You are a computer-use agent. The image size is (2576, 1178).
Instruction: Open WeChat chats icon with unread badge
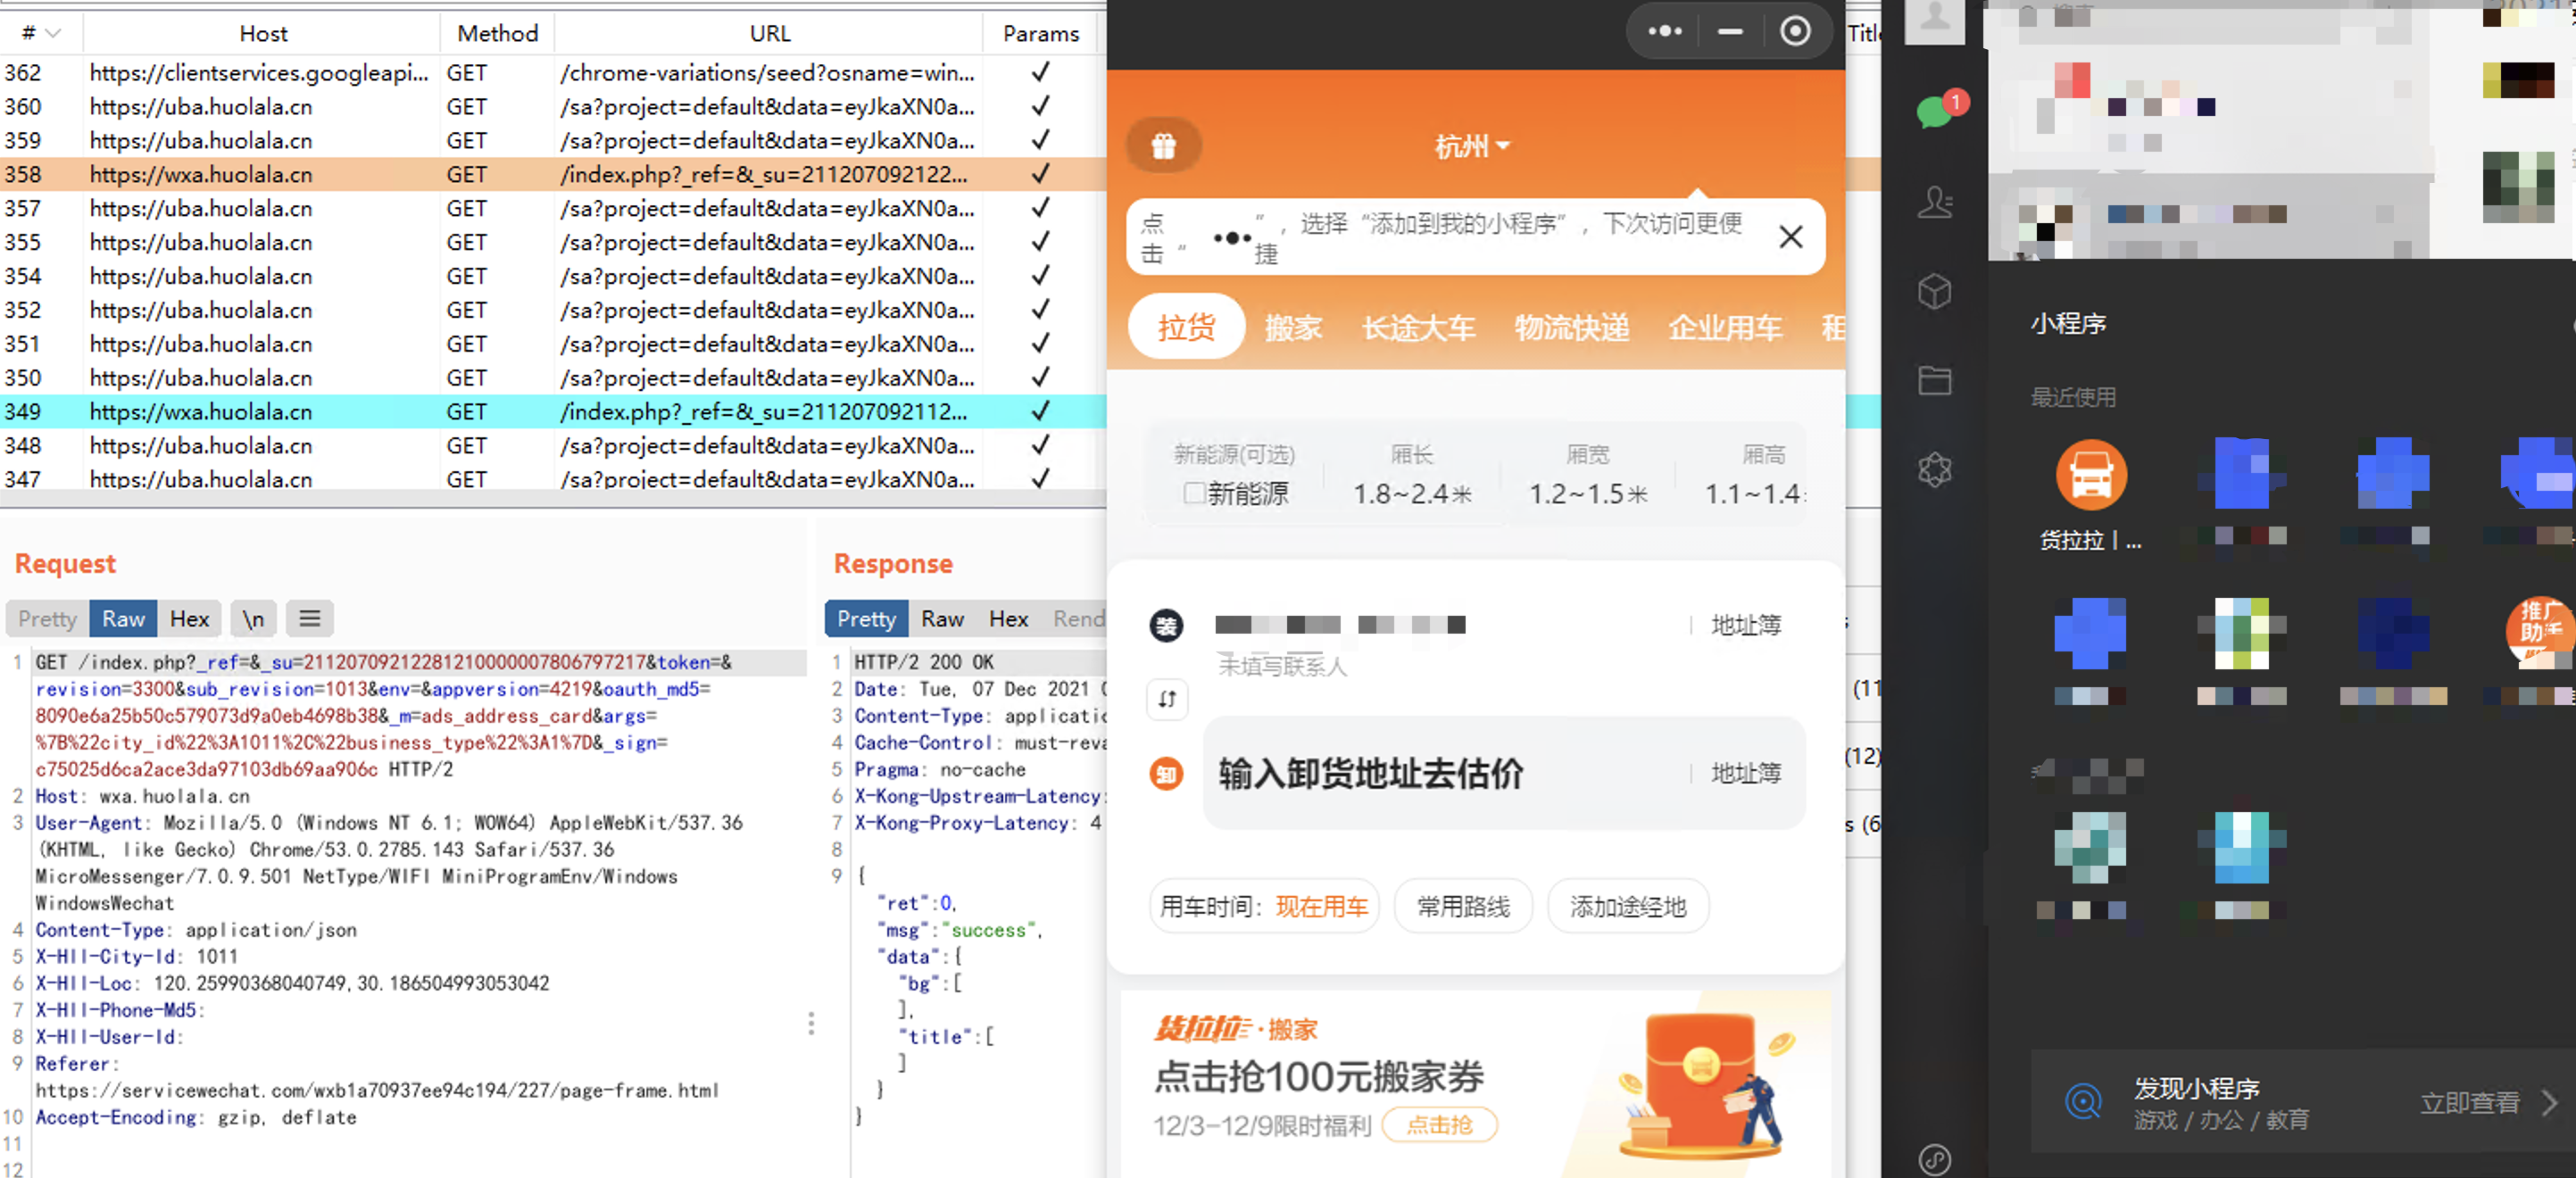pos(1937,110)
